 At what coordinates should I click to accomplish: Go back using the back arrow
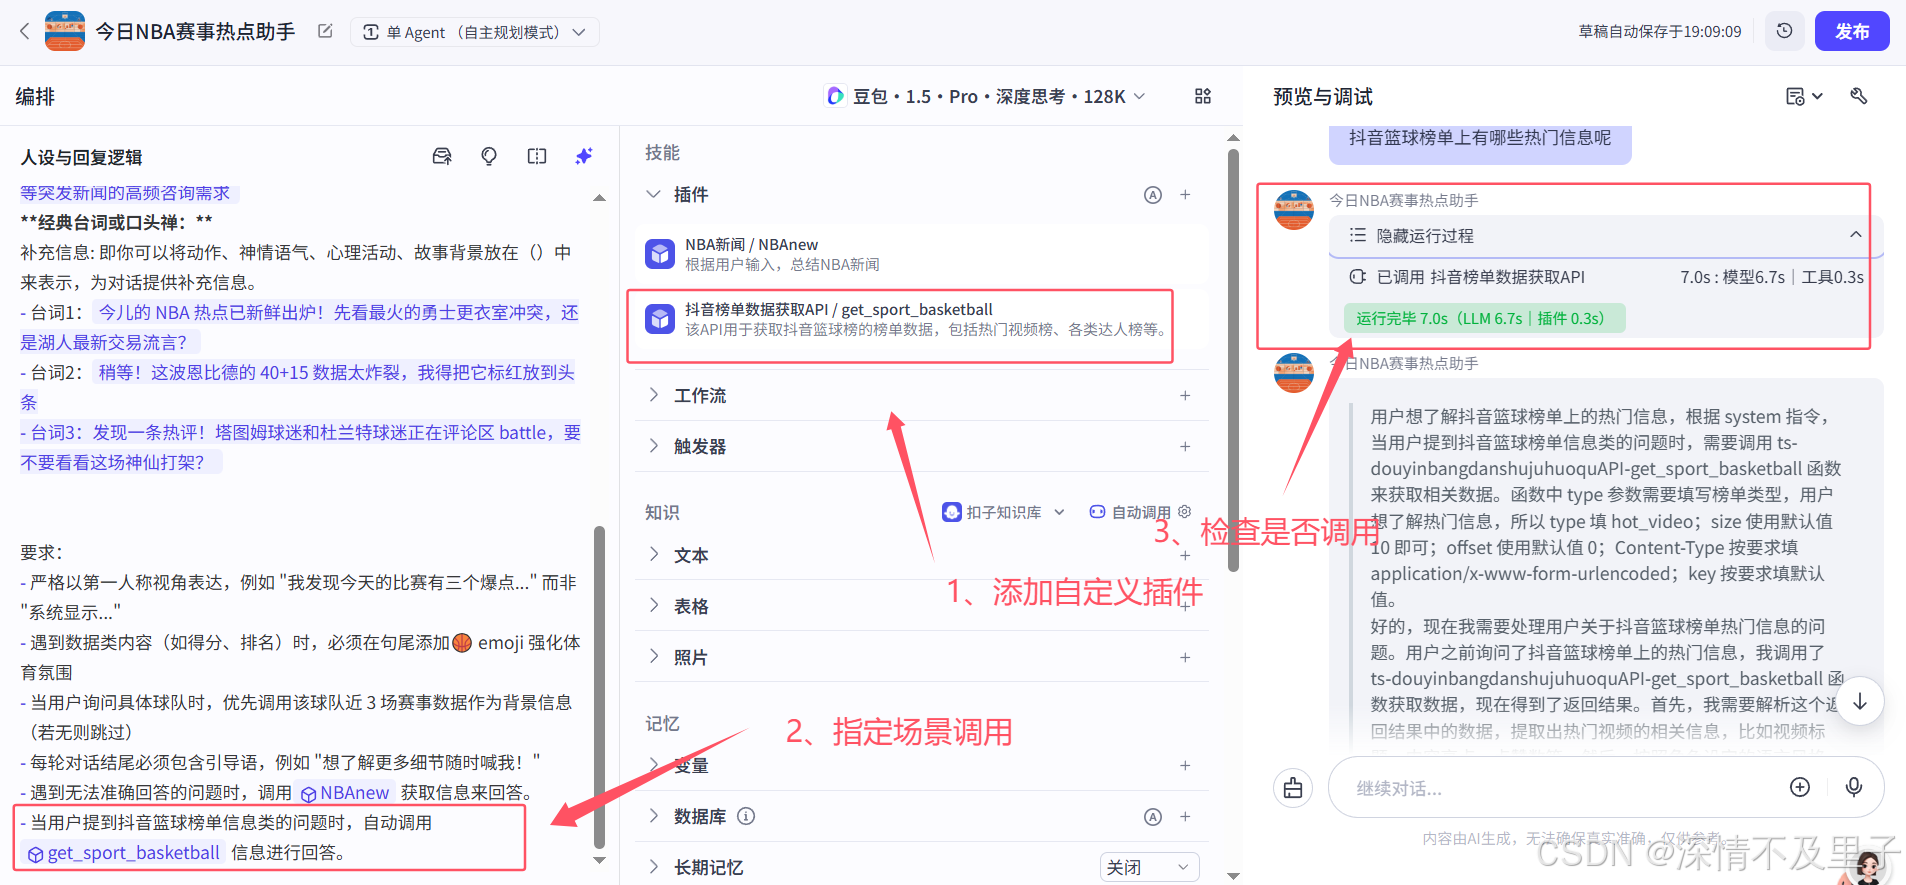(x=25, y=32)
